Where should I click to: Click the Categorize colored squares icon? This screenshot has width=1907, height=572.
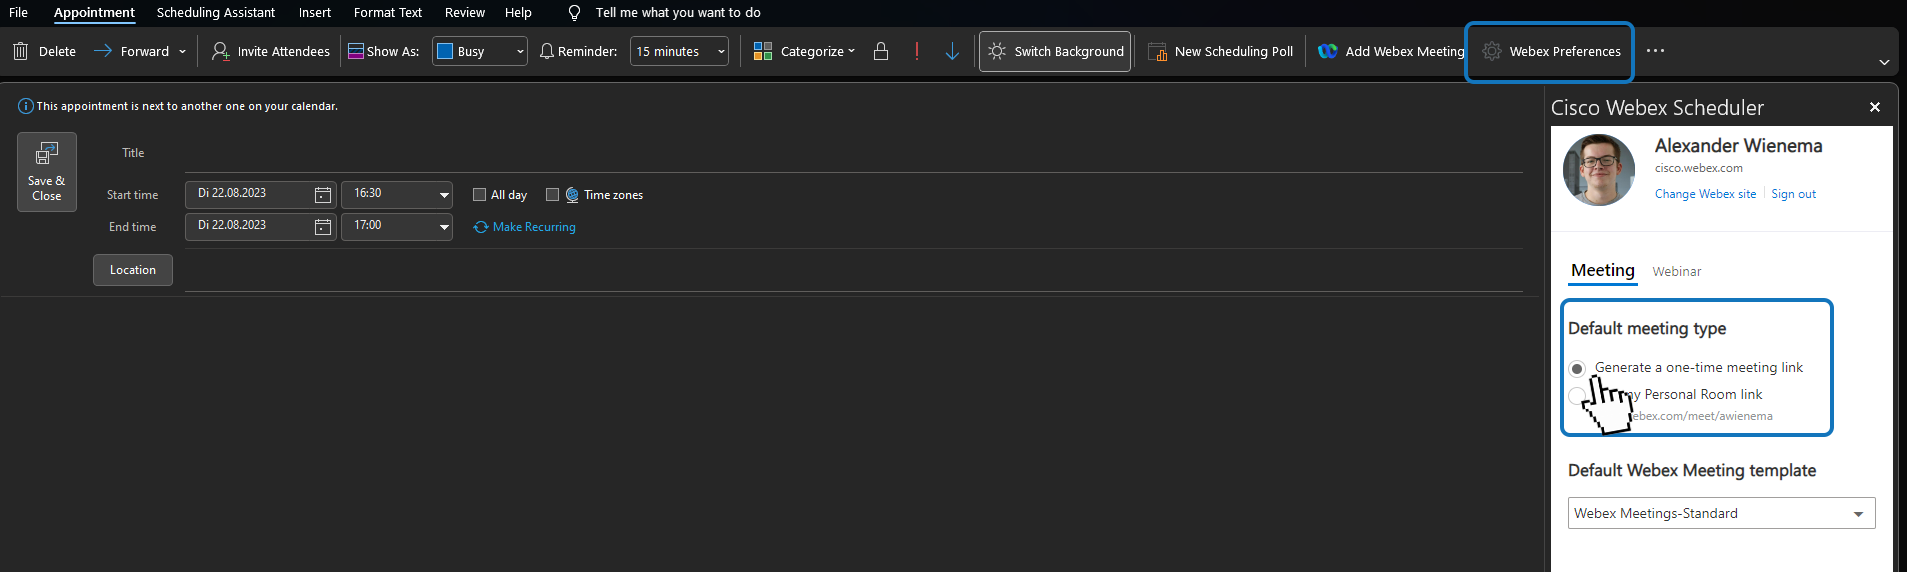763,51
